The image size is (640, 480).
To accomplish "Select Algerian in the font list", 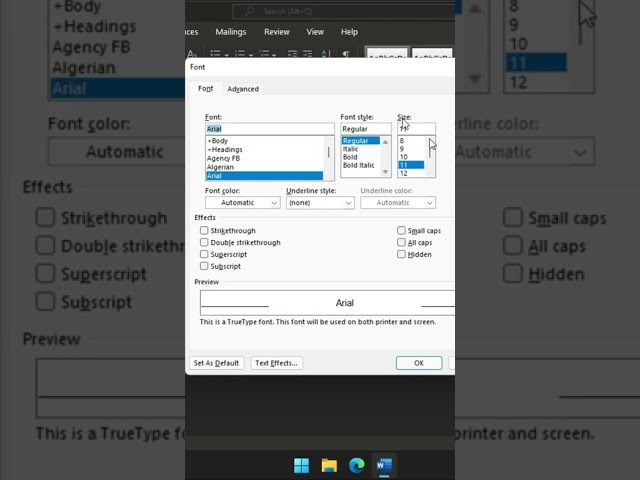I will (x=264, y=167).
